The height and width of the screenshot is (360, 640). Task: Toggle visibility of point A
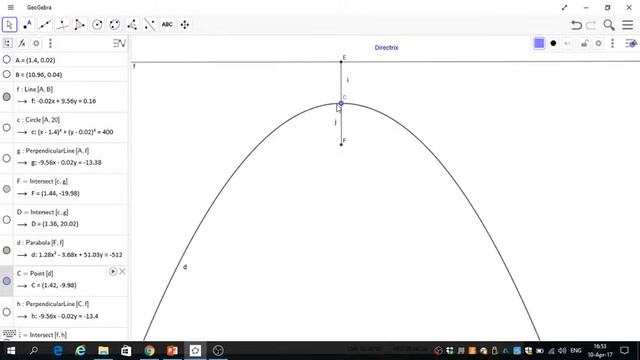tap(7, 60)
